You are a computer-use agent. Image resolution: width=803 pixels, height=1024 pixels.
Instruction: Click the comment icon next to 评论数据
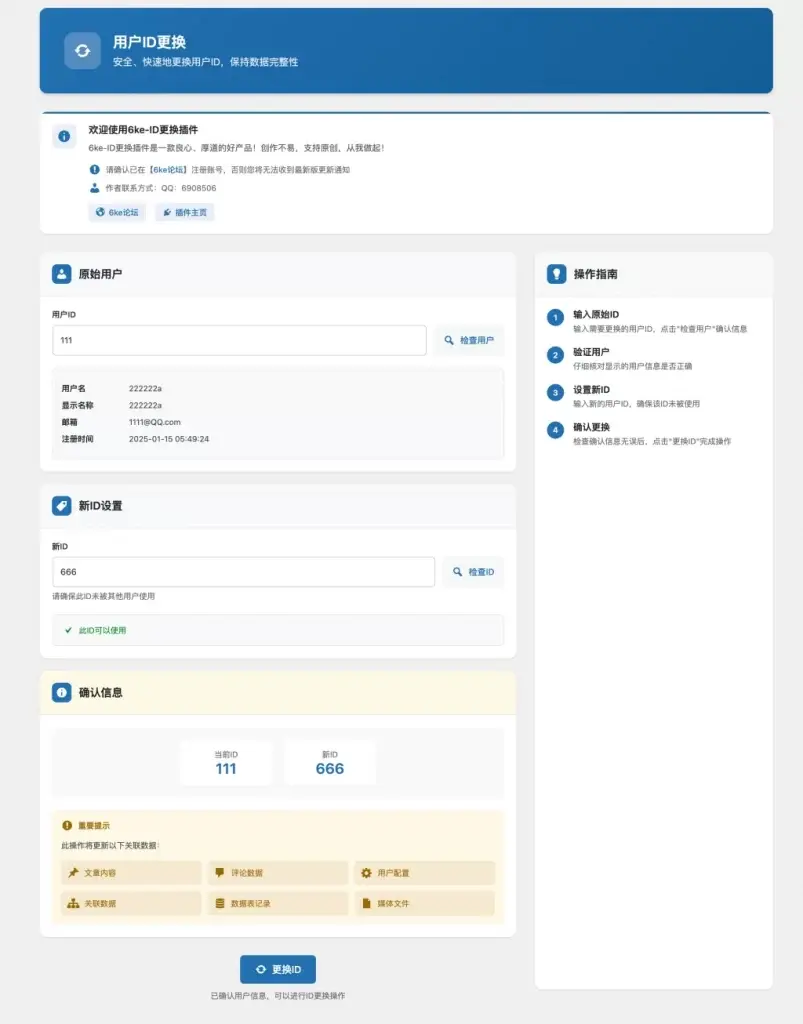(221, 872)
